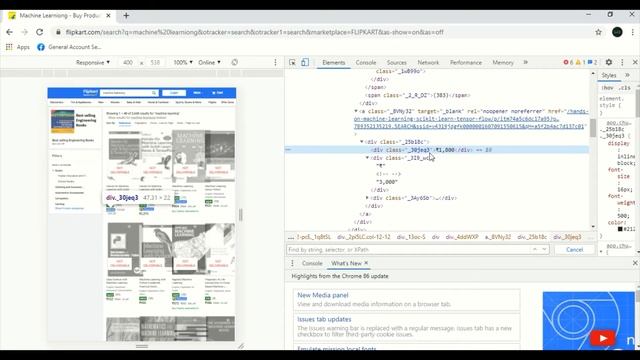640x360 pixels.
Task: Click breadcrumb div._25b18c
Action: pyautogui.click(x=532, y=237)
